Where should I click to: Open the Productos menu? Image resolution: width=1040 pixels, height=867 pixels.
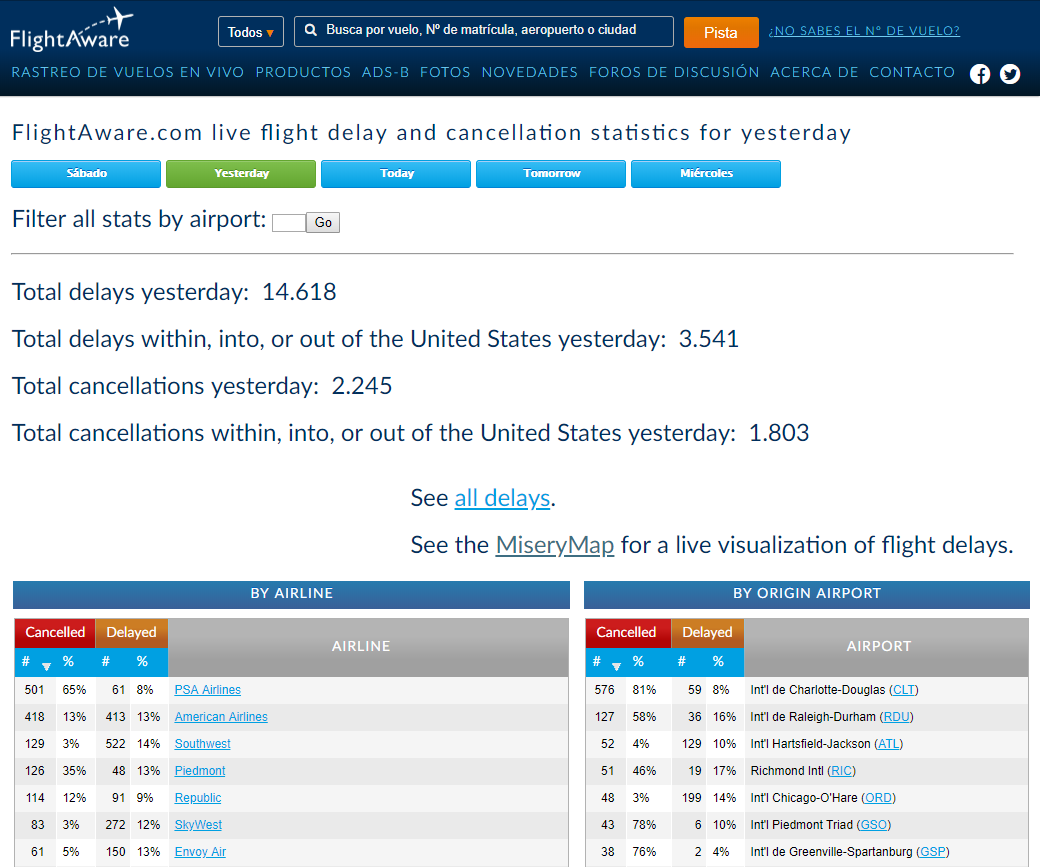tap(303, 72)
